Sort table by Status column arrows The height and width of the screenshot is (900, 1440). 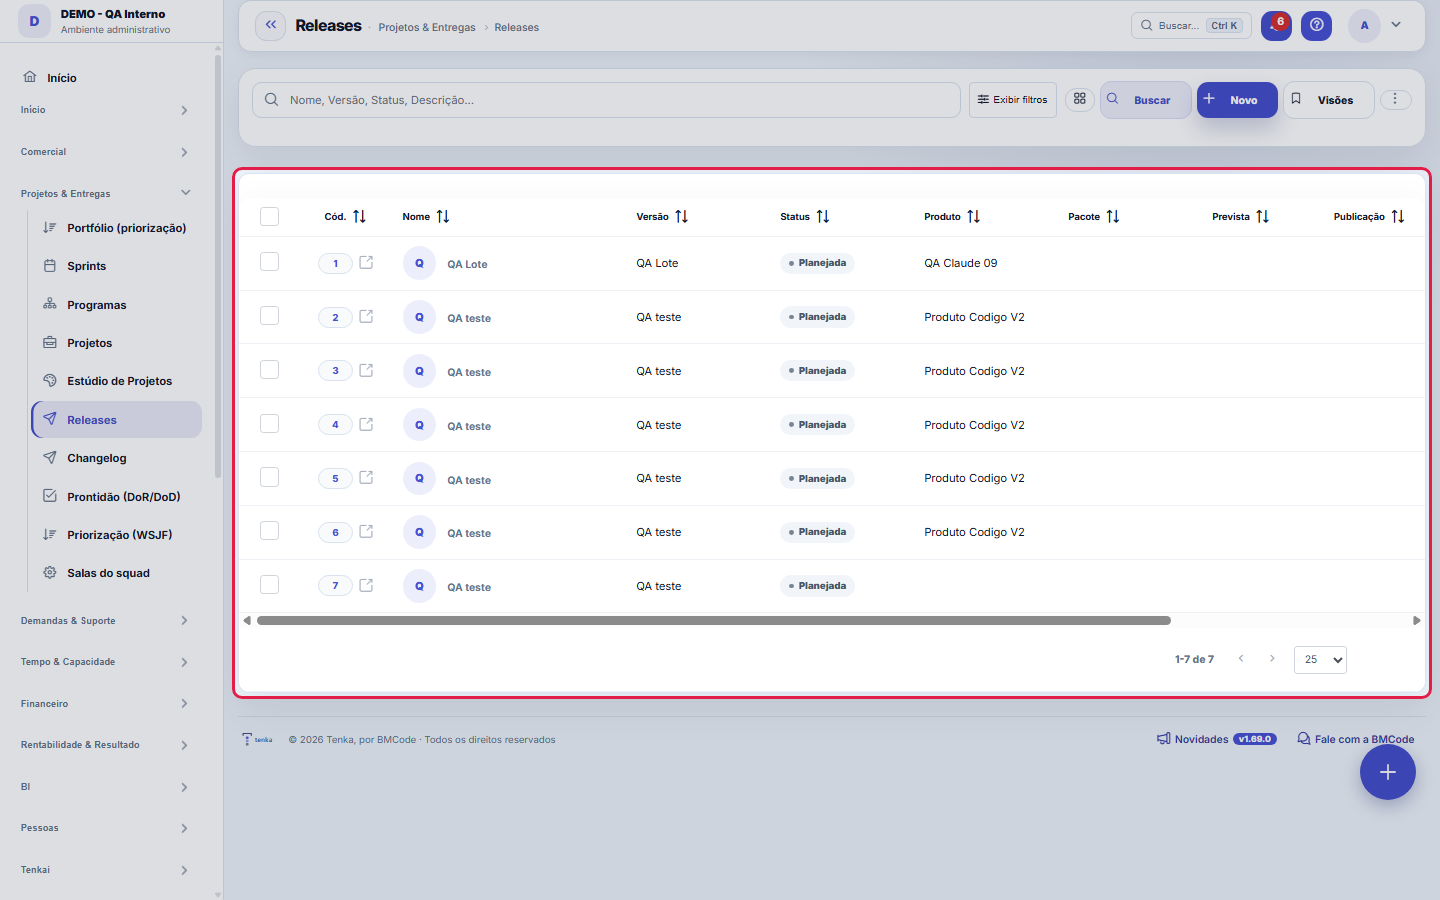click(823, 217)
